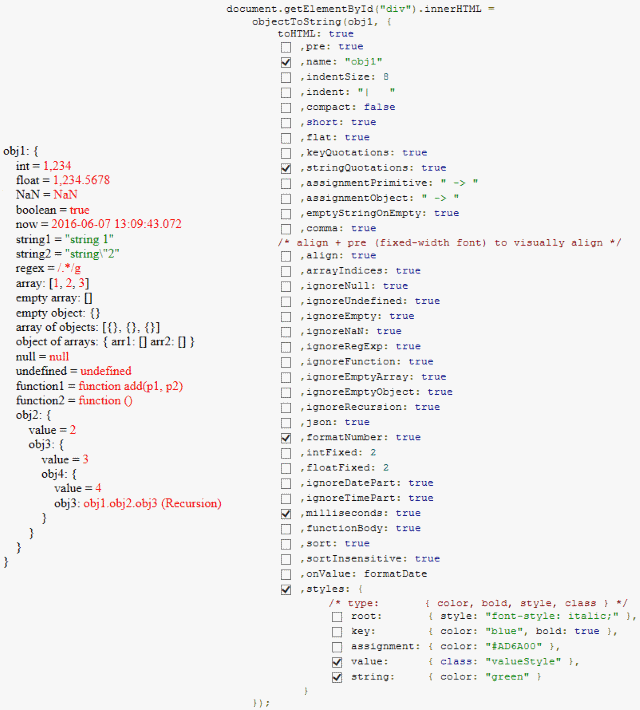Click the "object of arrays" line
This screenshot has width=640, height=710.
(x=105, y=342)
